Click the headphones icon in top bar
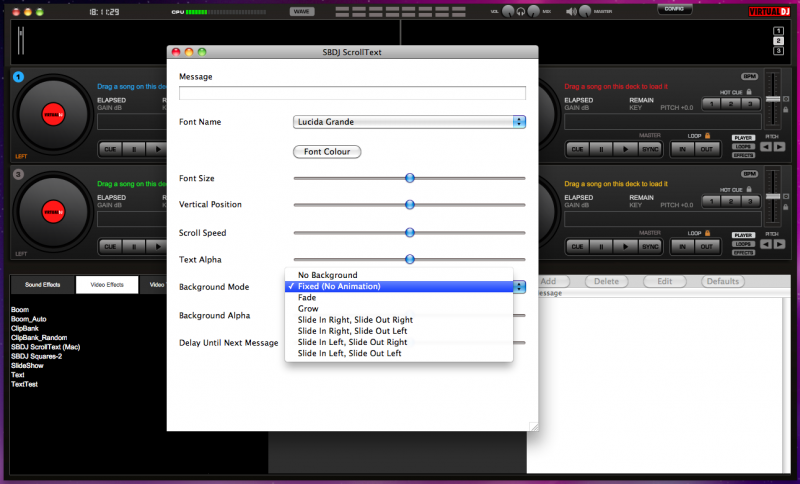 click(x=521, y=12)
